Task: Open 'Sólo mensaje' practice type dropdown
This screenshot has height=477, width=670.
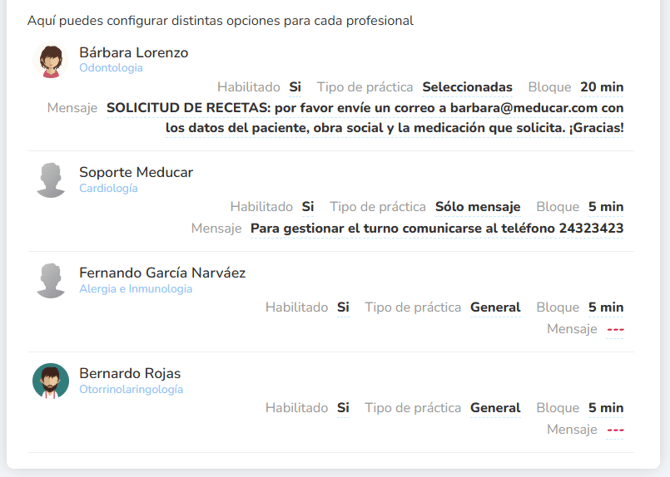Action: (x=478, y=207)
